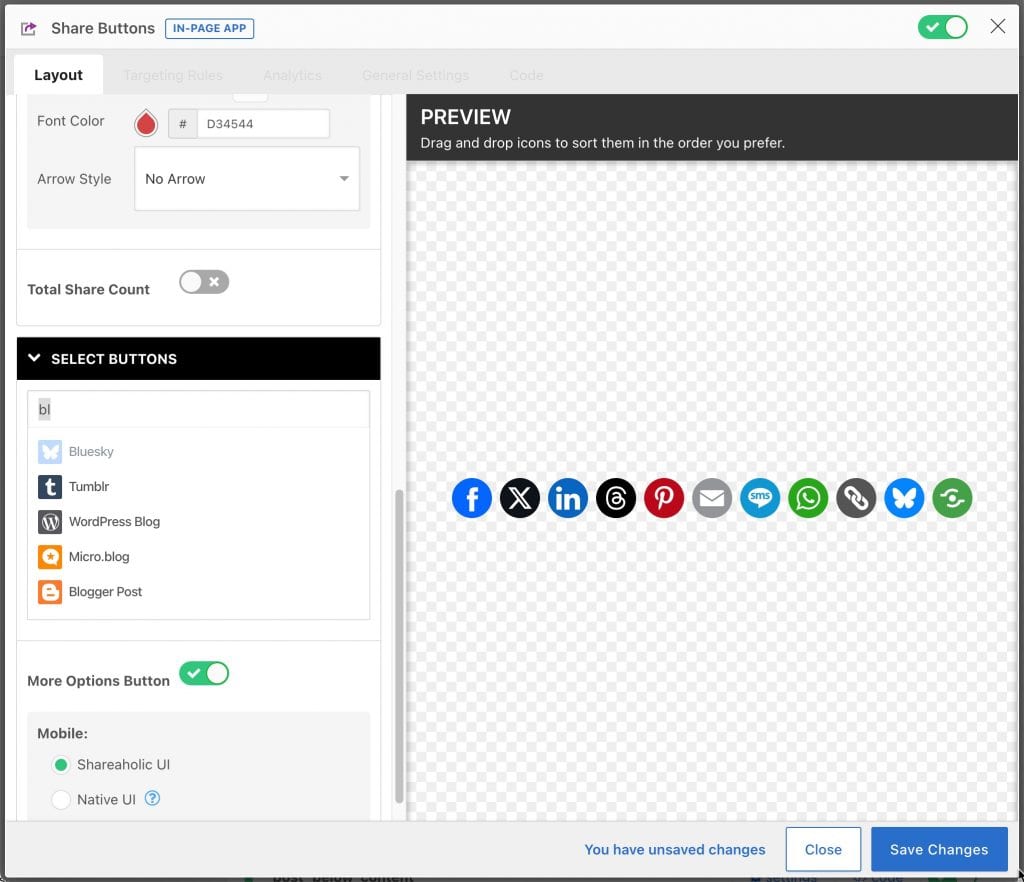Image resolution: width=1024 pixels, height=882 pixels.
Task: Open the Analytics tab
Action: [293, 75]
